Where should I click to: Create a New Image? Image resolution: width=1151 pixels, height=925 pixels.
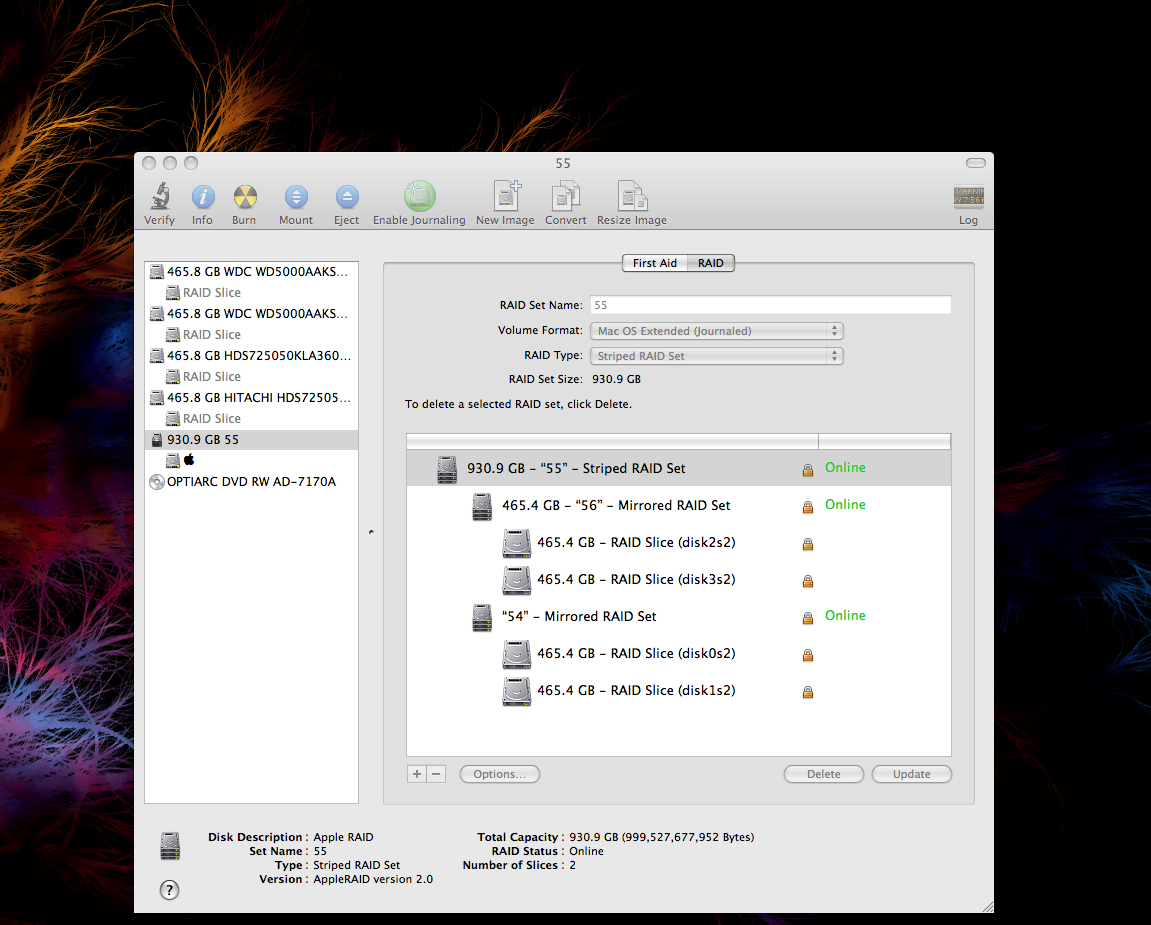pos(505,197)
